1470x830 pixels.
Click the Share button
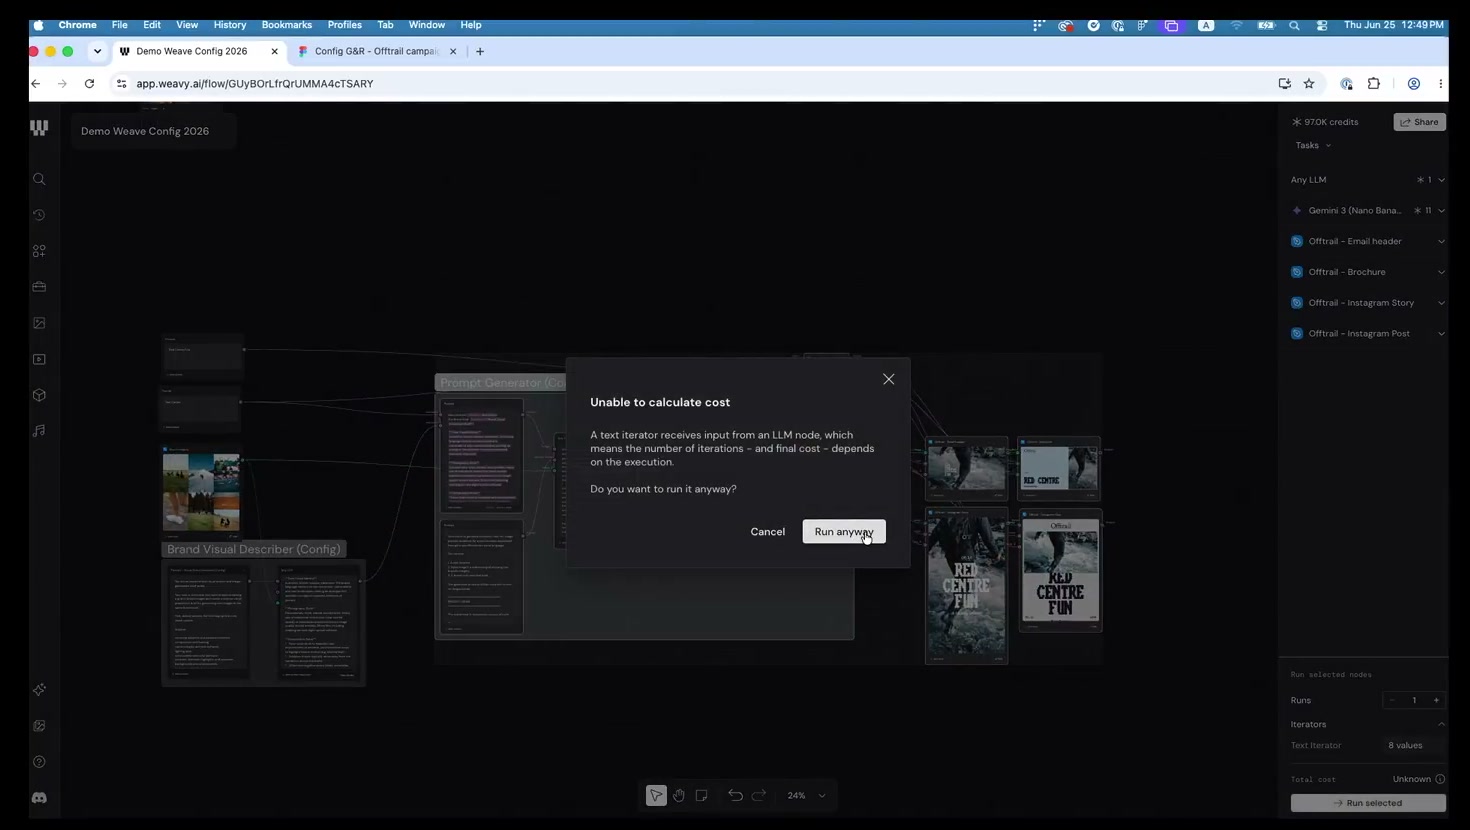[1420, 122]
